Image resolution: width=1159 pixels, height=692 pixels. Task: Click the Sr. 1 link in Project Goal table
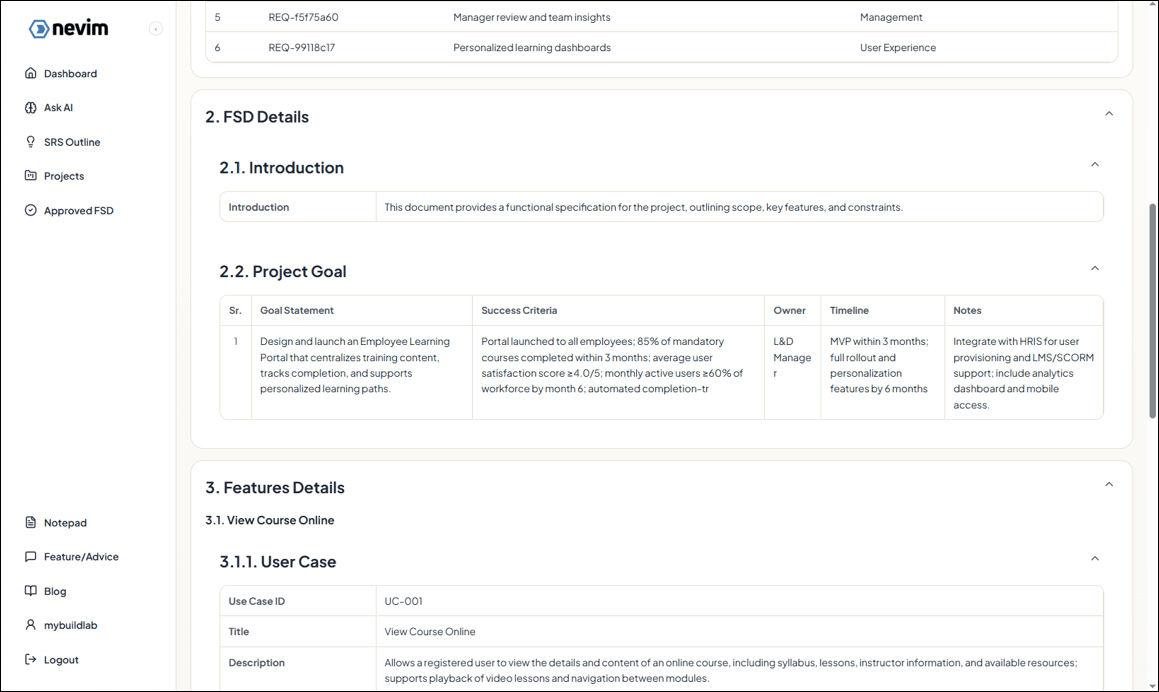click(235, 340)
